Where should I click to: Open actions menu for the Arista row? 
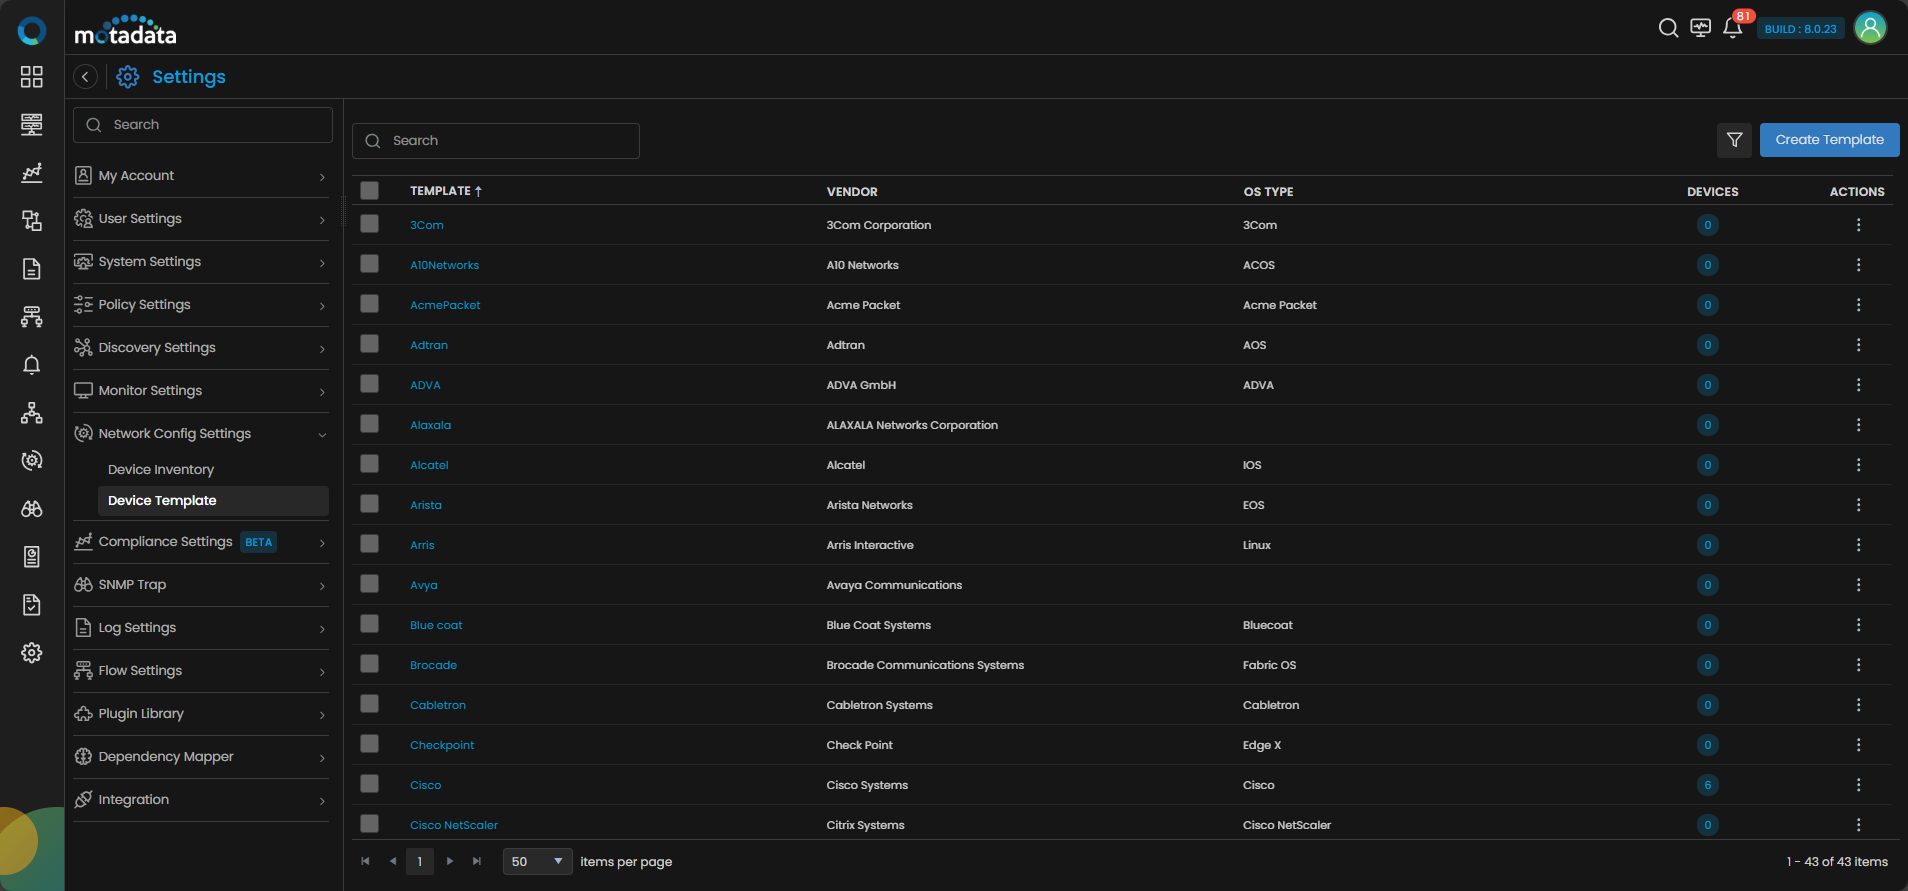(x=1858, y=505)
